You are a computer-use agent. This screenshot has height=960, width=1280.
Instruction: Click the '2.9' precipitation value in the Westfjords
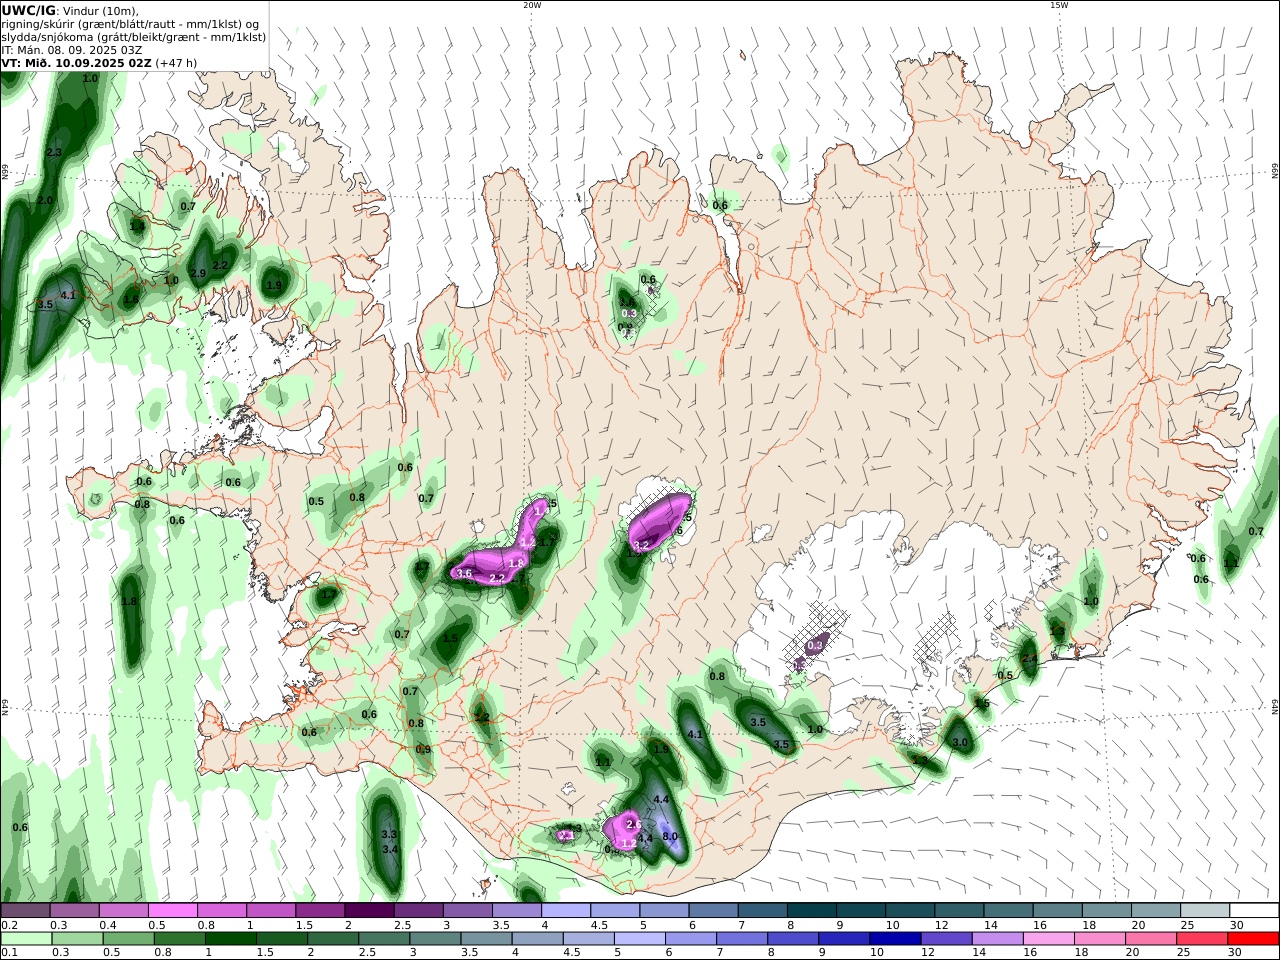pyautogui.click(x=198, y=273)
